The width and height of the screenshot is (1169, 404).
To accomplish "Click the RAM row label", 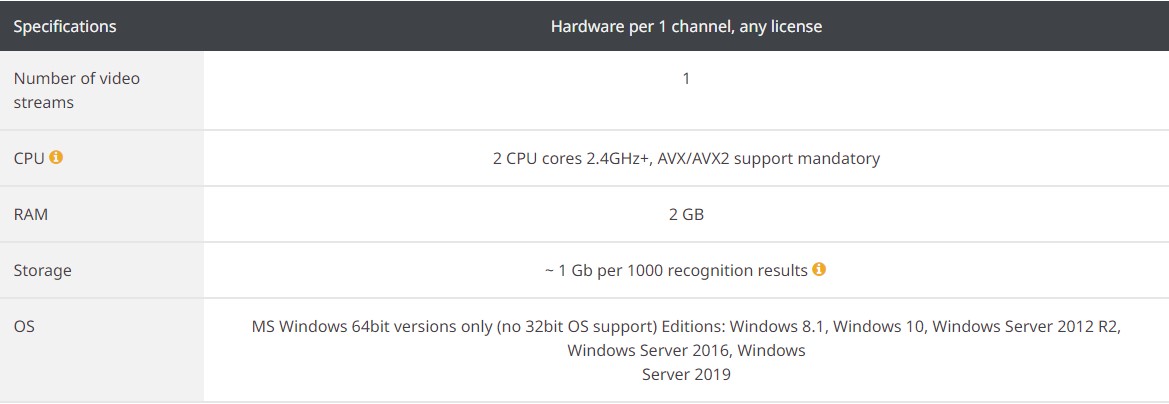I will coord(31,214).
